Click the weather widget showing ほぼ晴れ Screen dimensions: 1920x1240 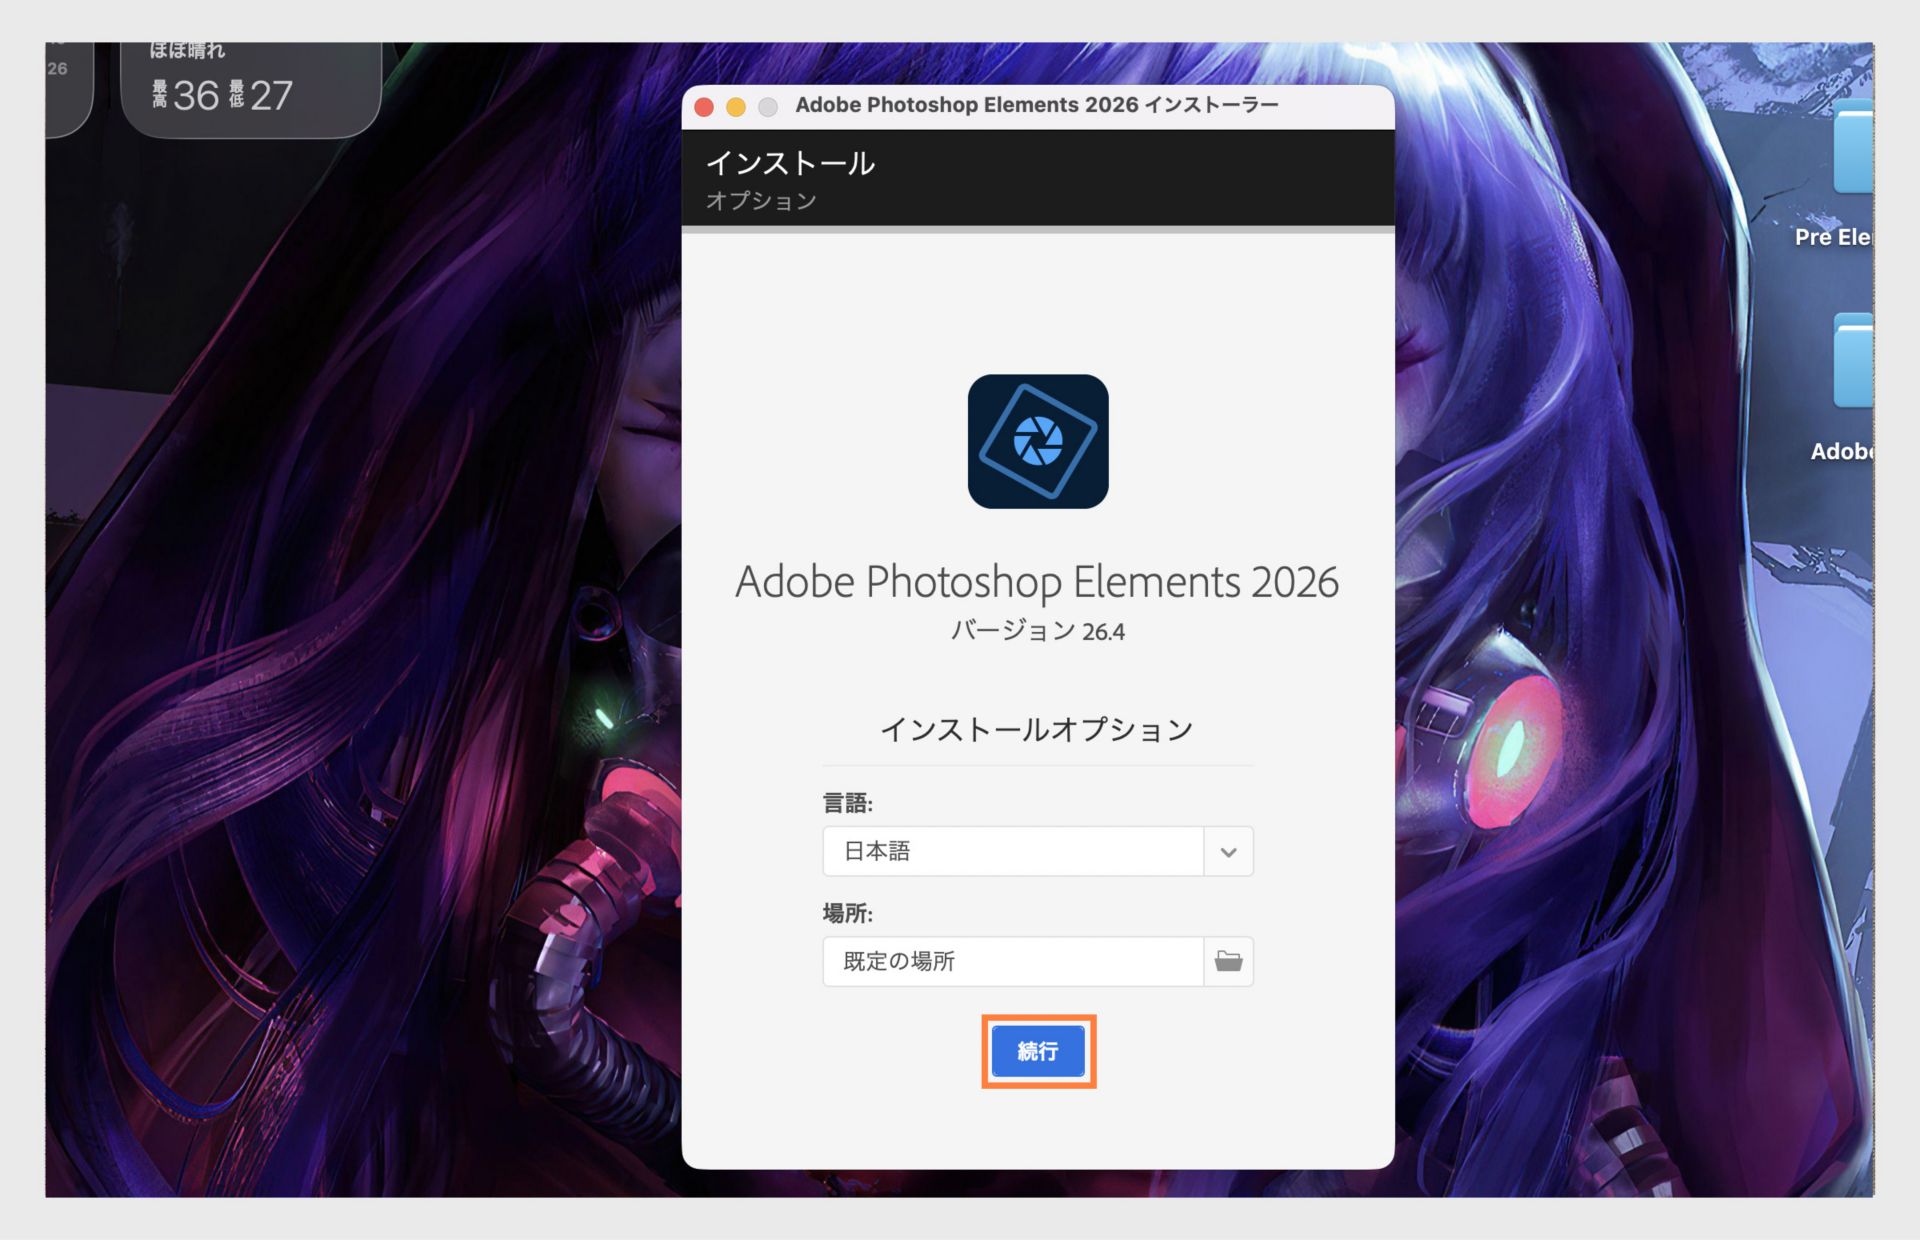250,75
